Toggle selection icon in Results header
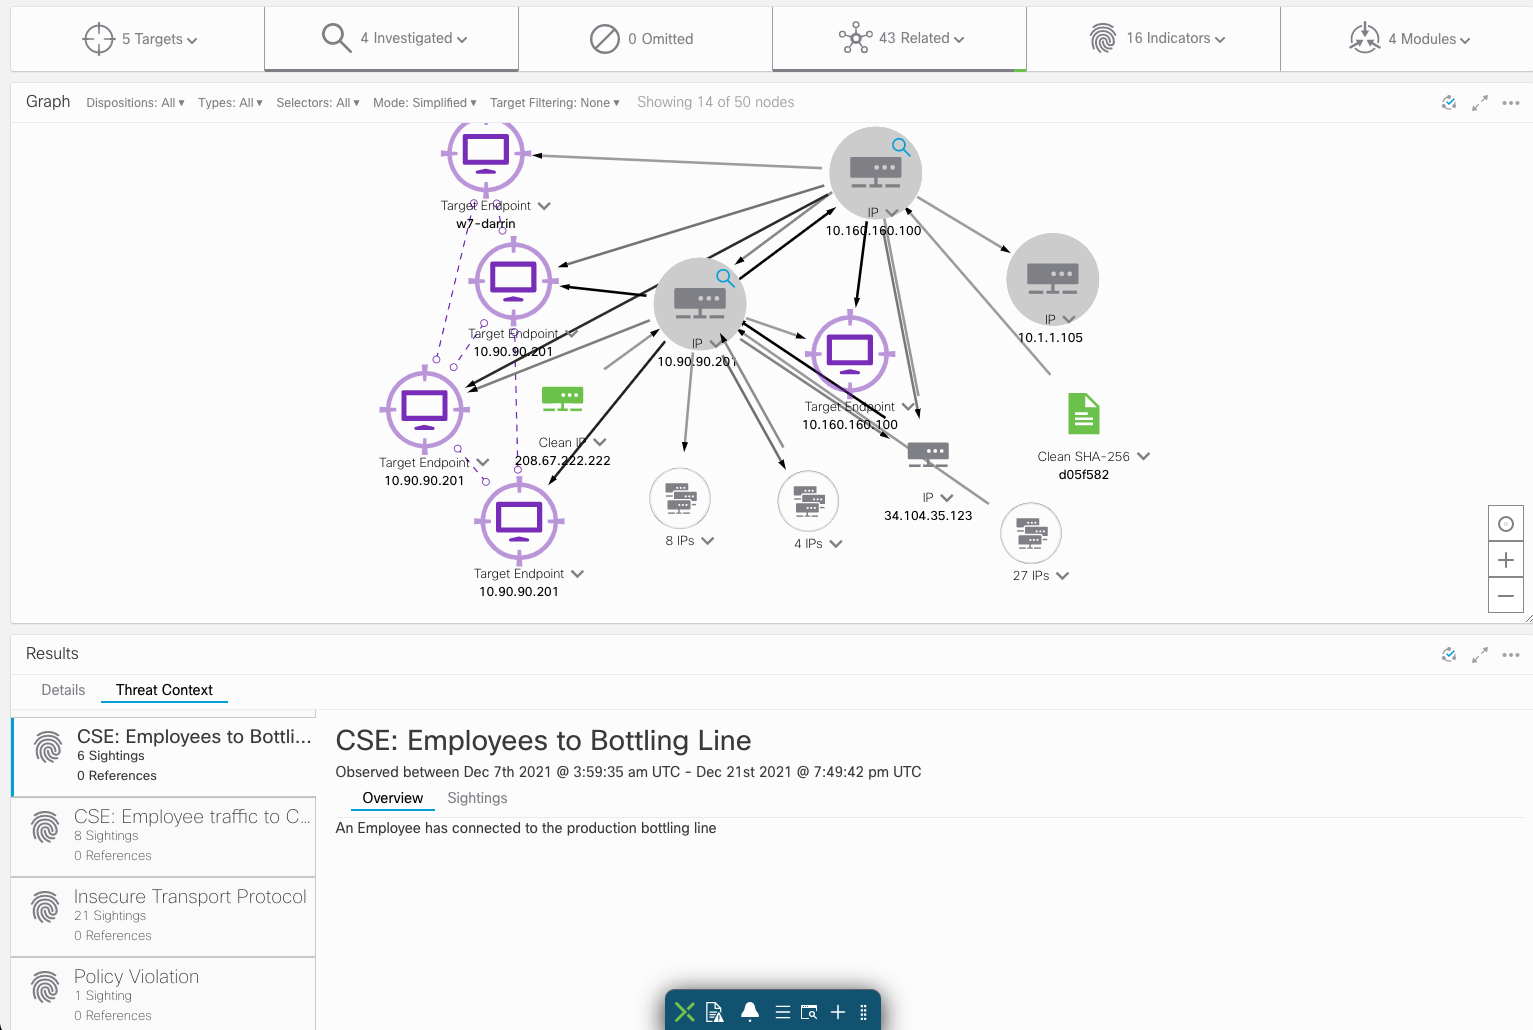Image resolution: width=1533 pixels, height=1030 pixels. point(1449,655)
